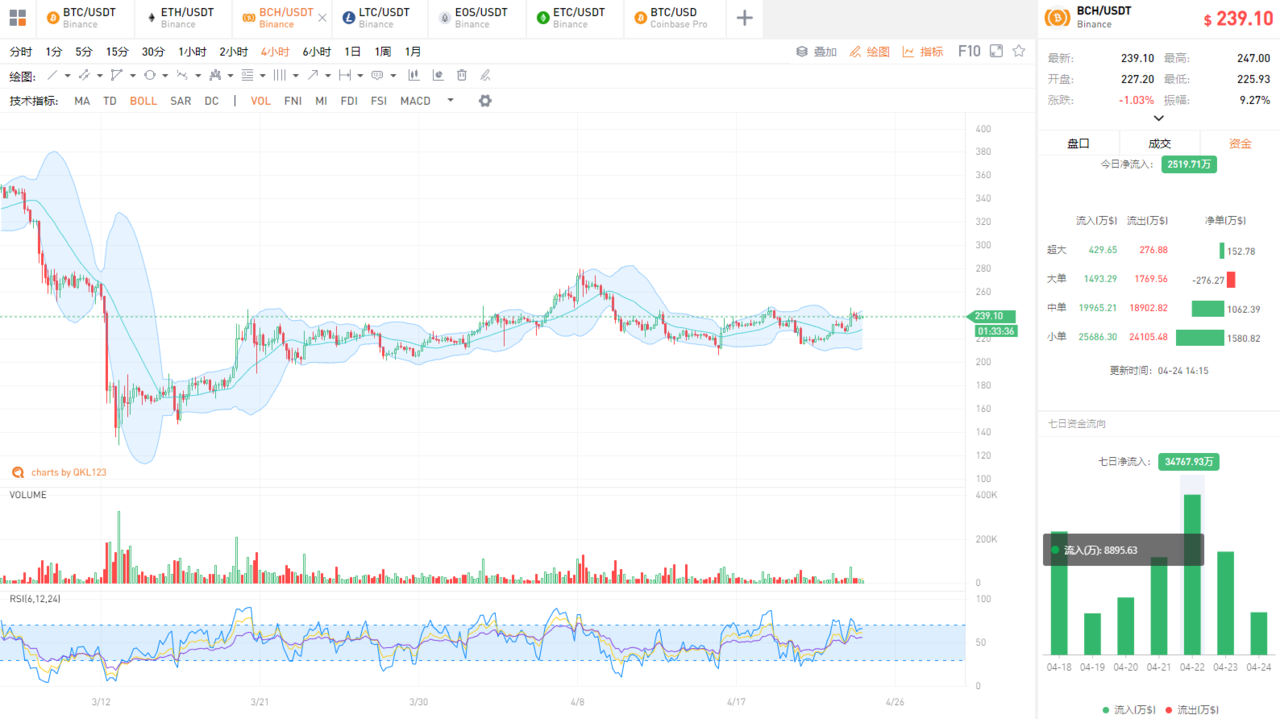Open the 盘口 order book tab
The height and width of the screenshot is (719, 1280).
tap(1078, 144)
